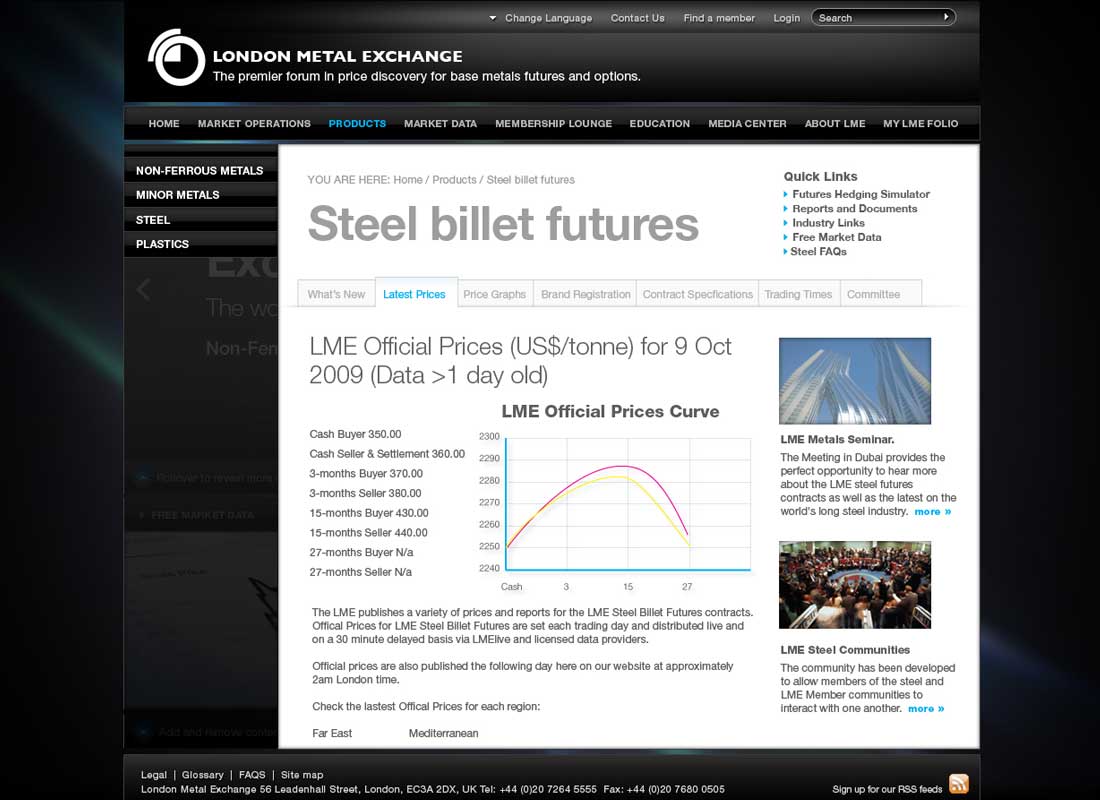Open the FAQS footer link
The height and width of the screenshot is (800, 1100).
(x=252, y=775)
